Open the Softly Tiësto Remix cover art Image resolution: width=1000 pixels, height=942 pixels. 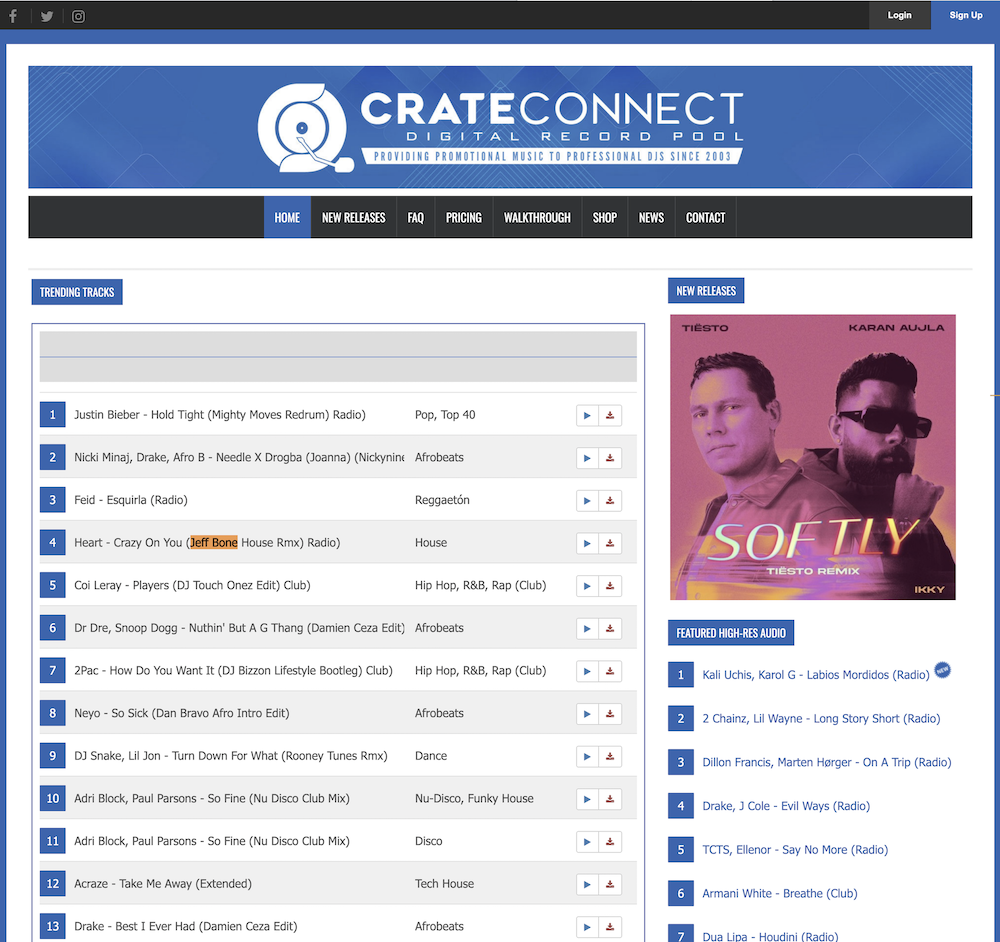(812, 457)
